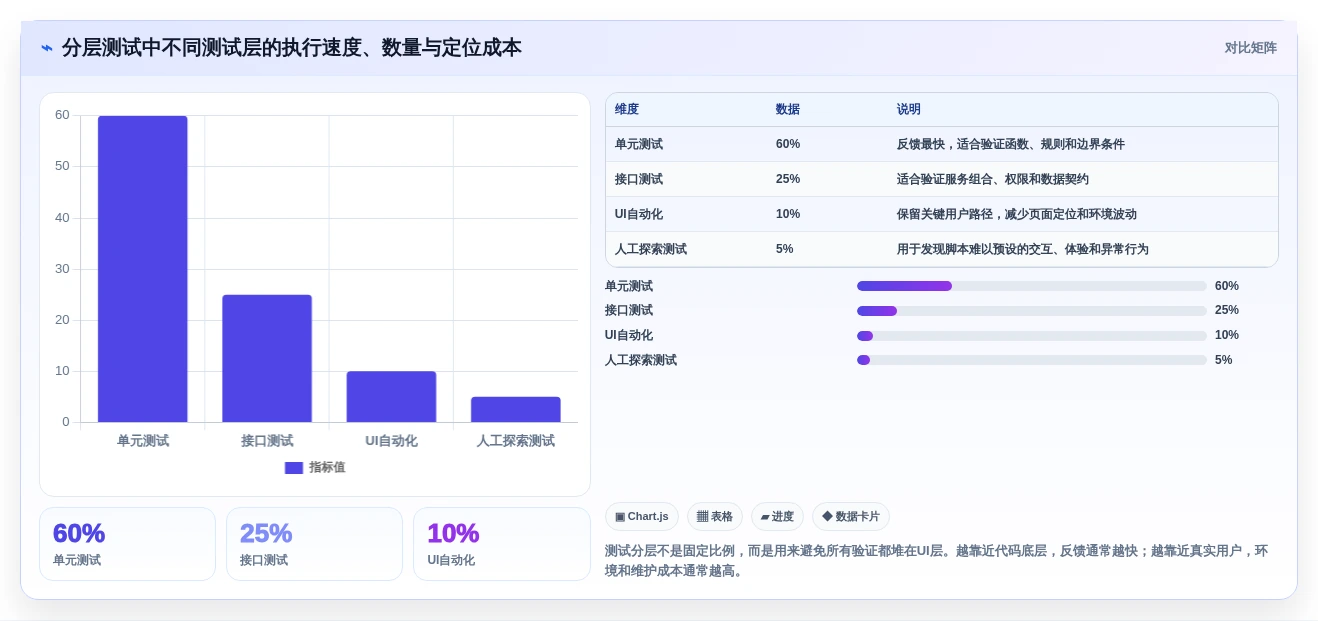
Task: Click description 用于发现脚本难以预设的交互、体验和异常行为
Action: [x=1023, y=249]
